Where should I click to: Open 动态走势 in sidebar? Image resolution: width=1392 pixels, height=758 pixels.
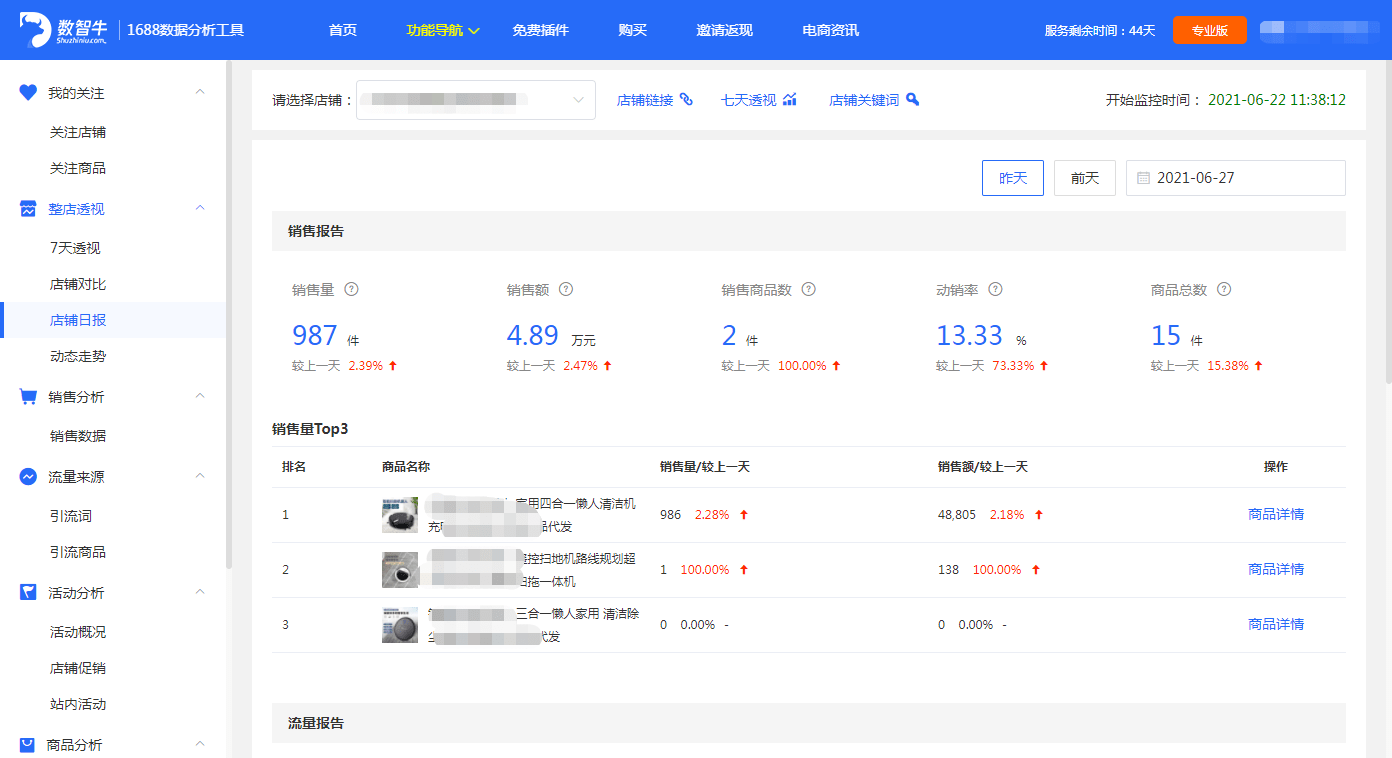pyautogui.click(x=78, y=356)
